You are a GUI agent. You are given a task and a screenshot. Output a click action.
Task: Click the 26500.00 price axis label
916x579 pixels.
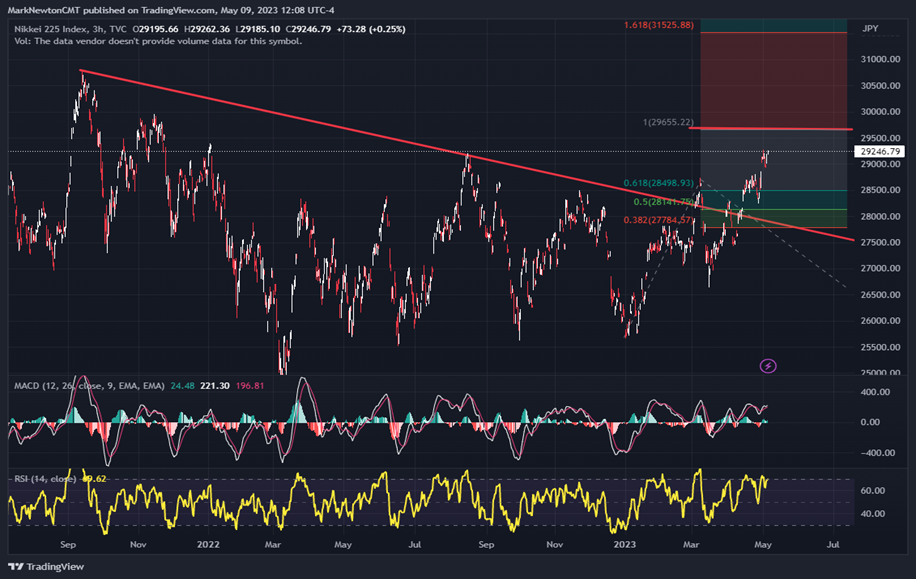pos(880,294)
